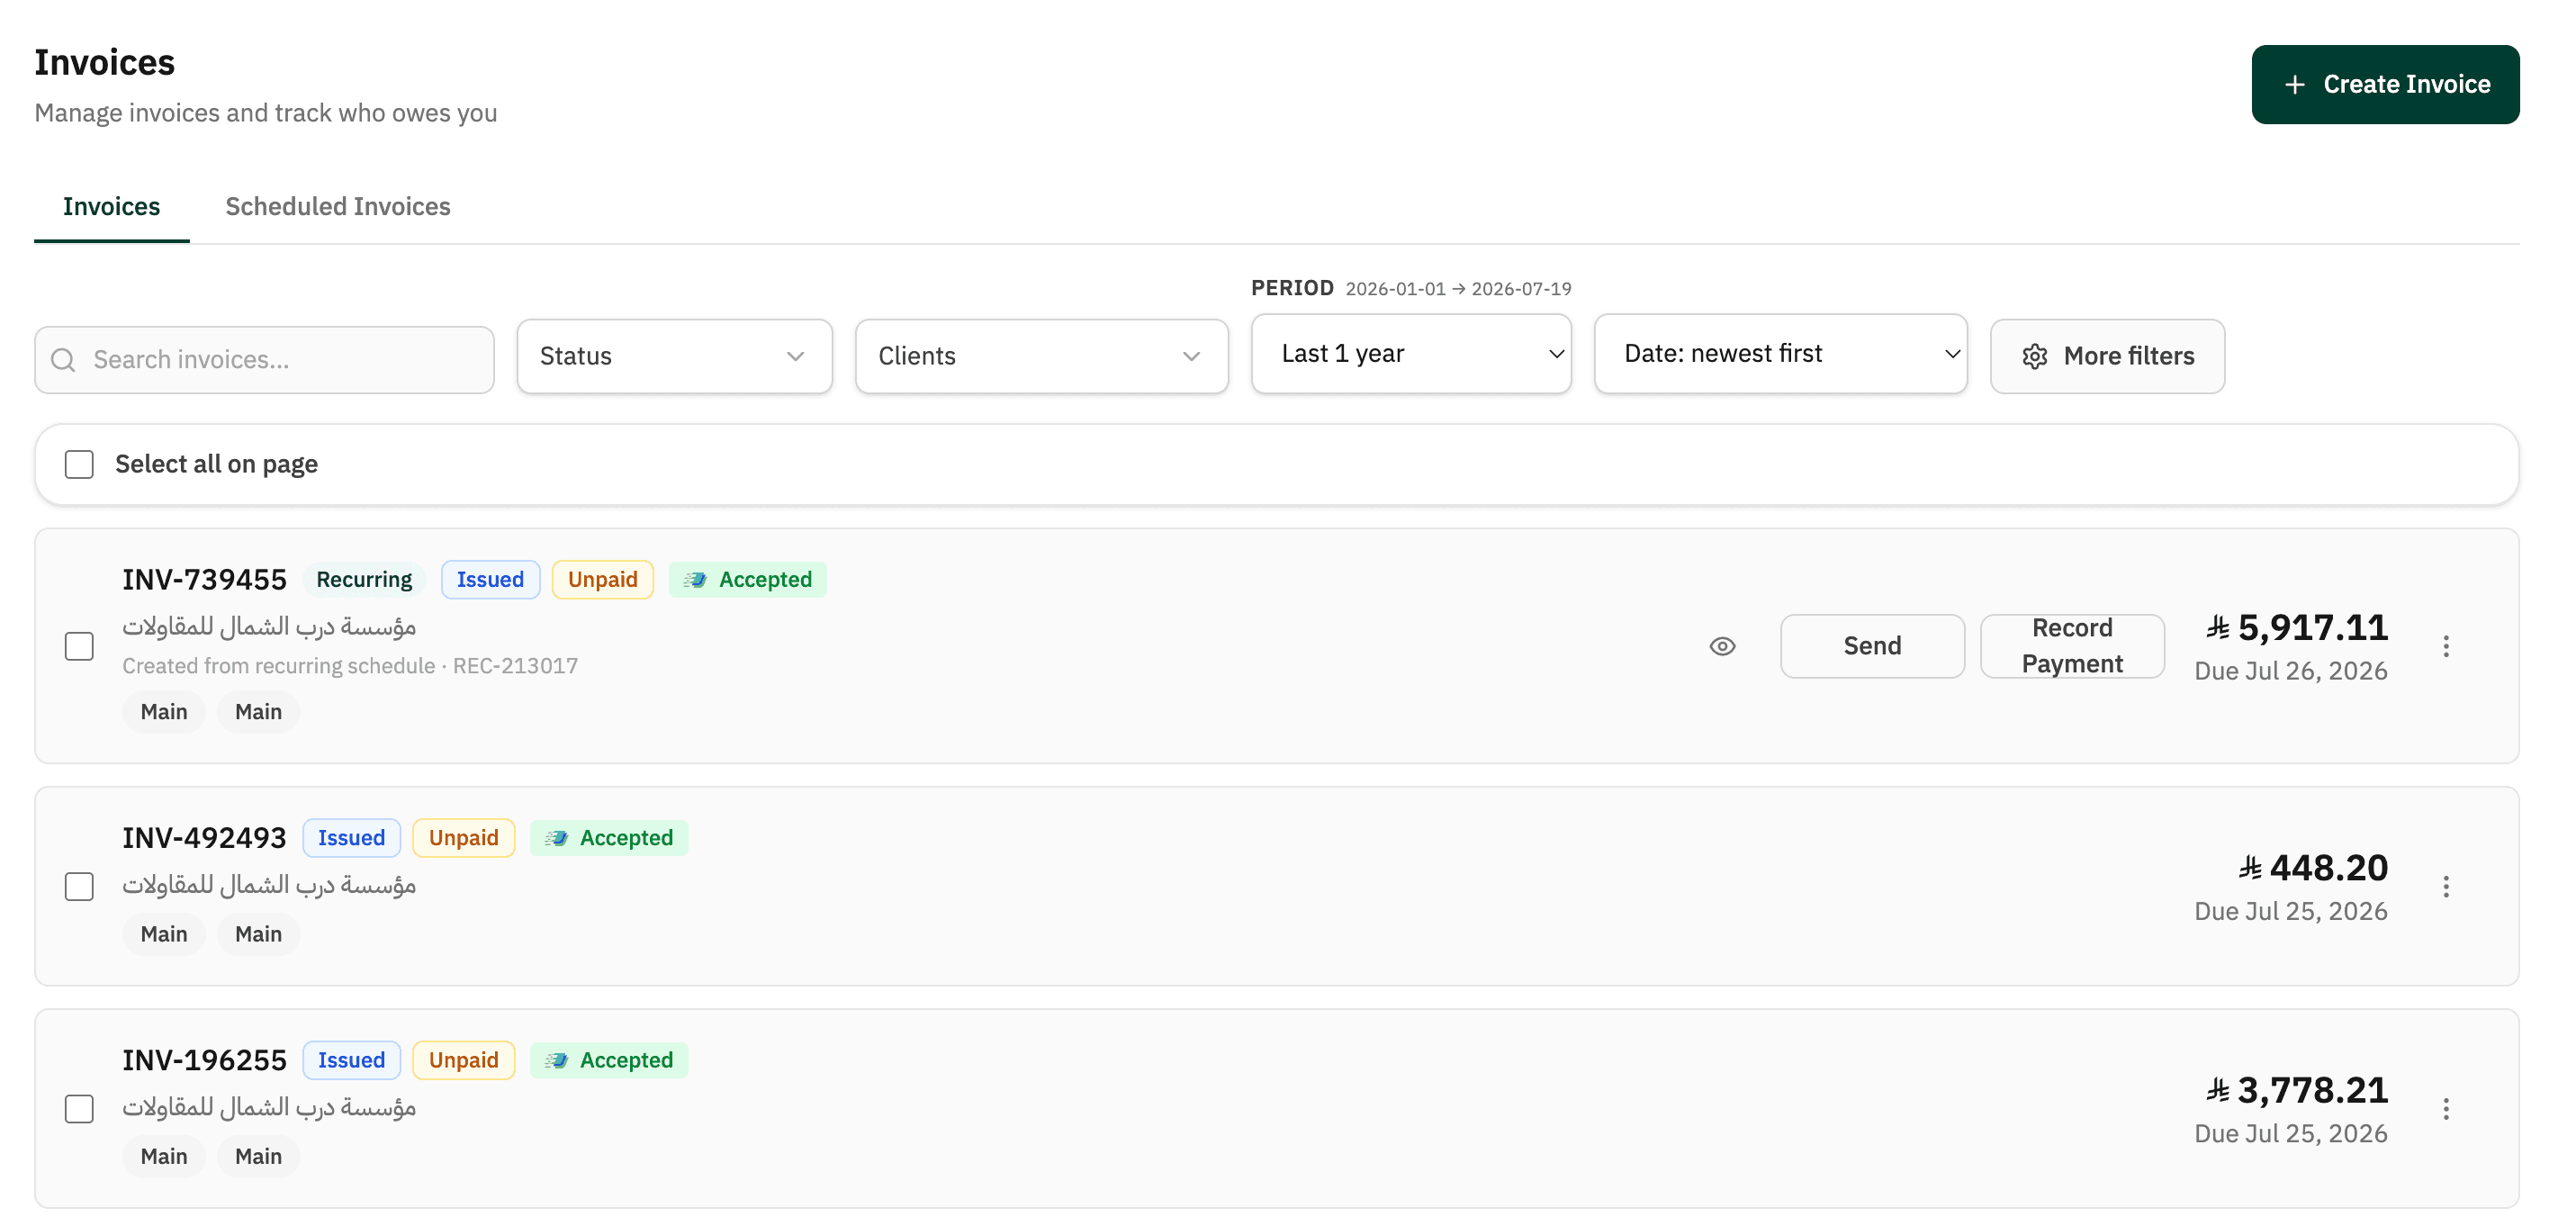Click the second Main tag on INV-492493
Image resolution: width=2576 pixels, height=1226 pixels.
[x=258, y=934]
